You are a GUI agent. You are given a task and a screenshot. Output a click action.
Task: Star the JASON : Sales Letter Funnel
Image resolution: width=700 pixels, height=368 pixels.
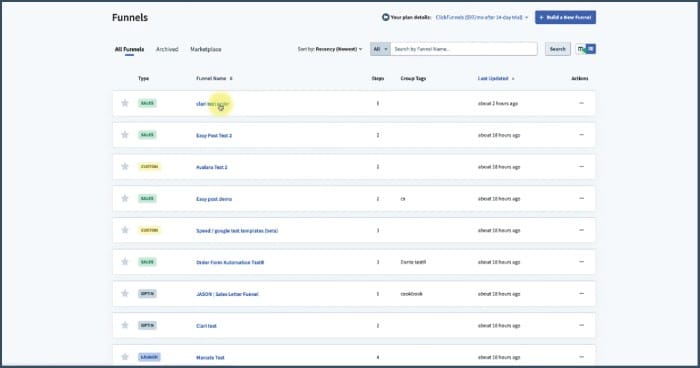[125, 293]
